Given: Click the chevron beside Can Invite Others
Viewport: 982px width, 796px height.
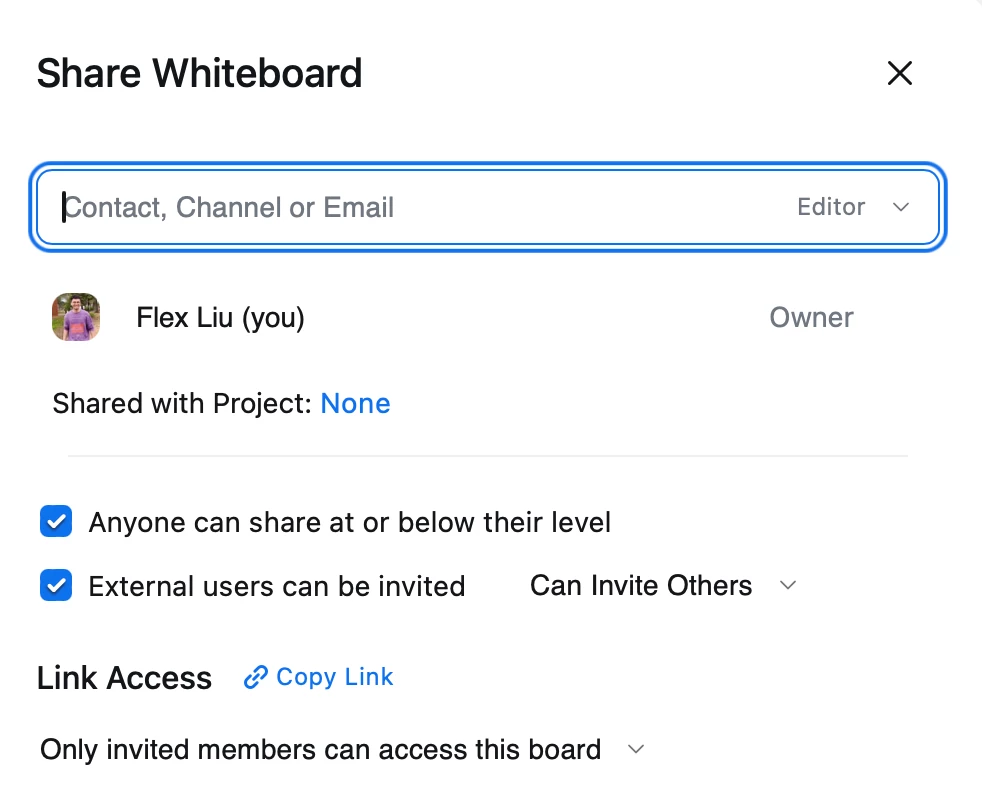Looking at the screenshot, I should (788, 585).
